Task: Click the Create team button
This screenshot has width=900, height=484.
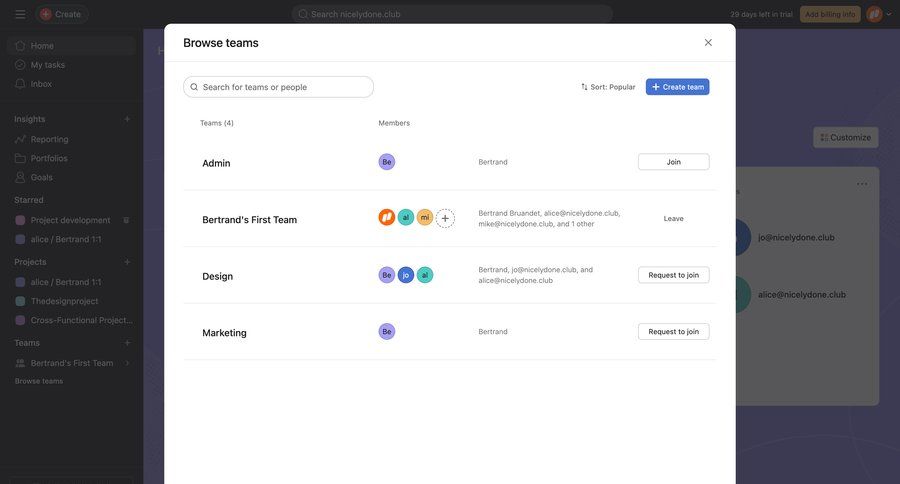Action: pos(677,87)
